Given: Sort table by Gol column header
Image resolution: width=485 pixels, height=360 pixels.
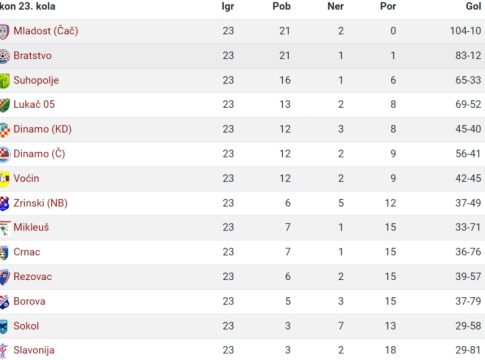Looking at the screenshot, I should (x=473, y=6).
